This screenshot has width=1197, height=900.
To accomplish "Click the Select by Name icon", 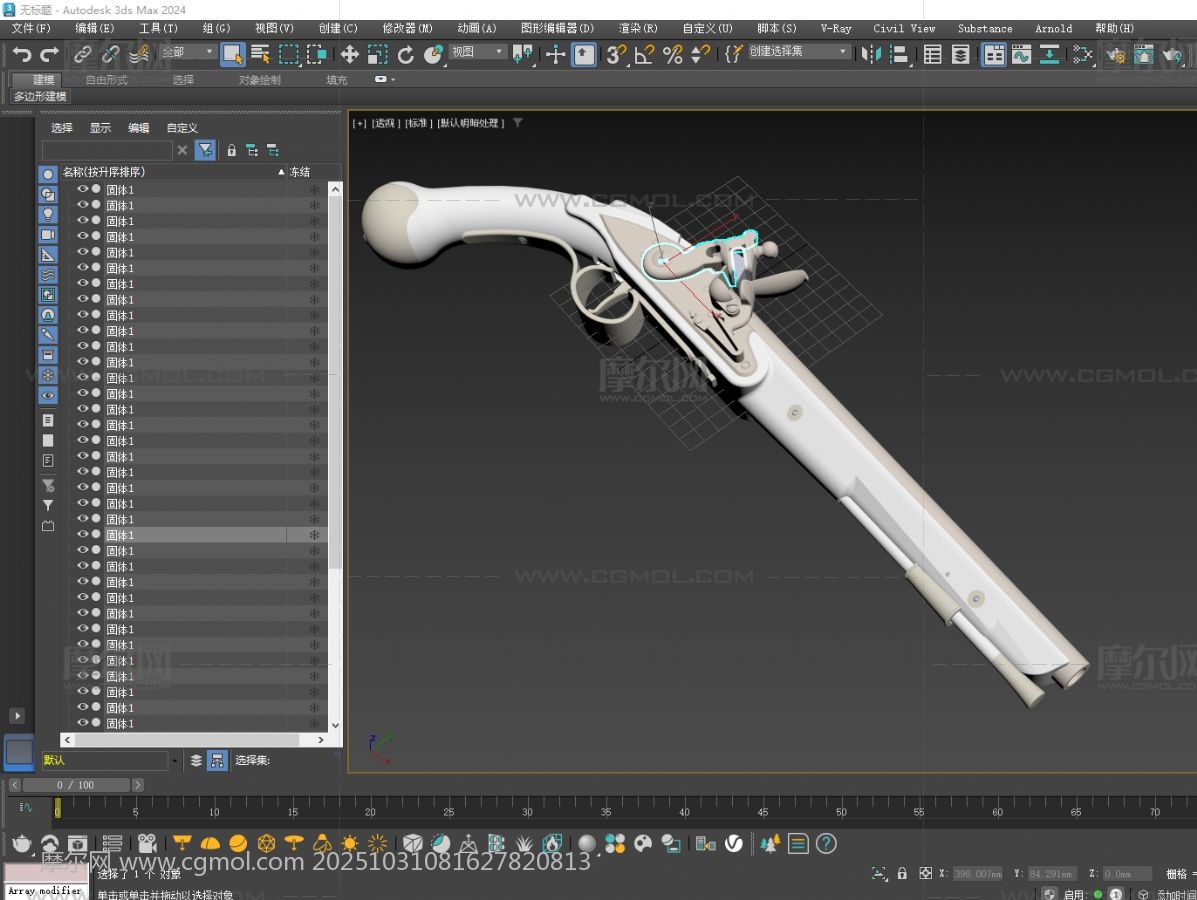I will pyautogui.click(x=260, y=54).
